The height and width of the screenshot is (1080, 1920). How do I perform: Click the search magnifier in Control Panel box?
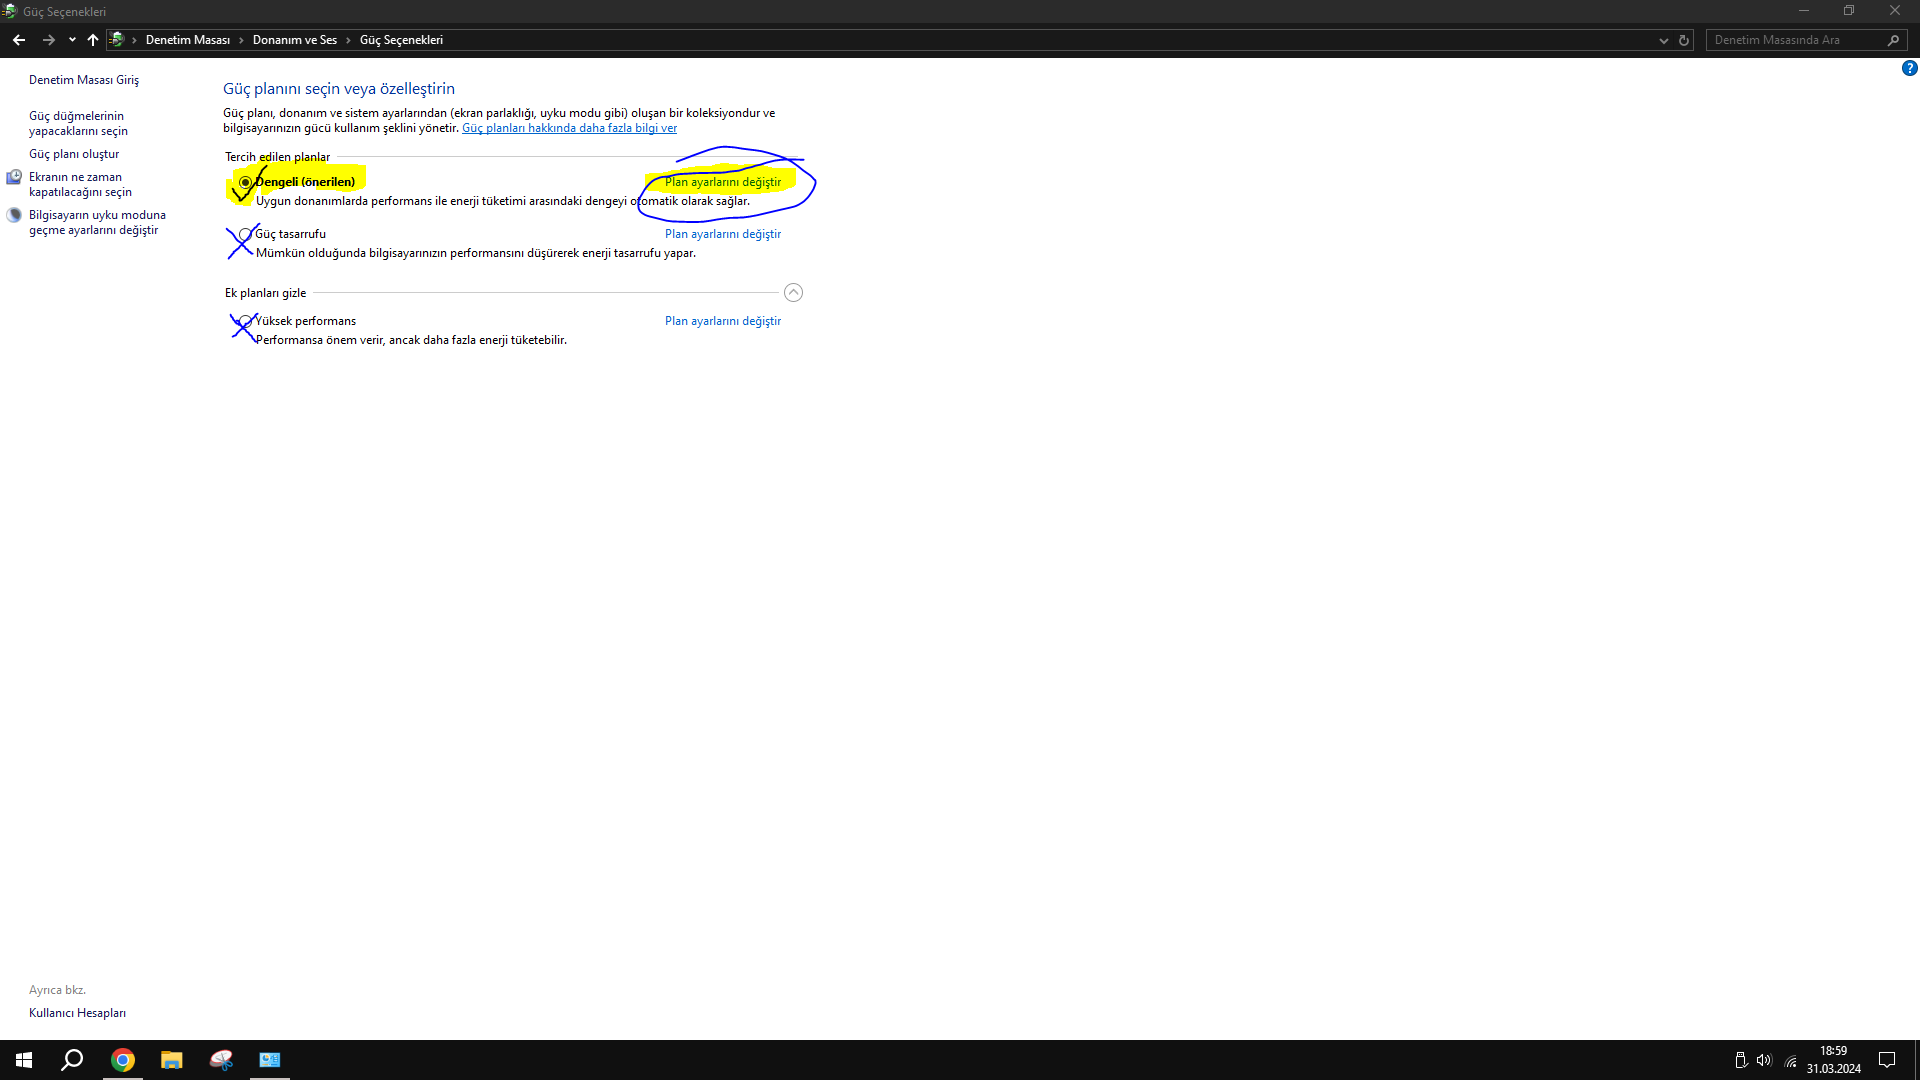coord(1893,40)
